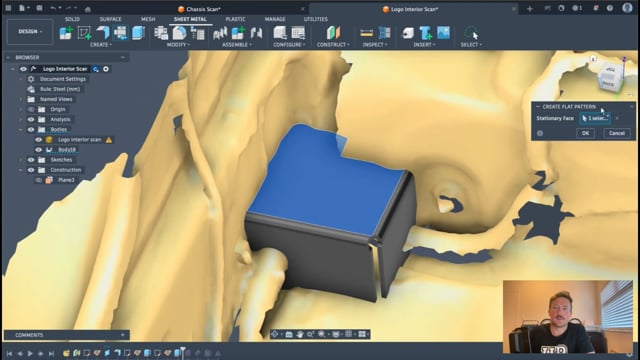This screenshot has width=640, height=360.
Task: Switch to the PLASTIC tab
Action: tap(236, 19)
